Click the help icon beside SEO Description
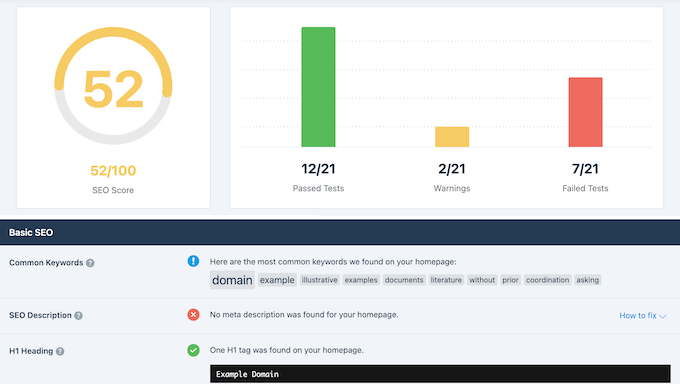The width and height of the screenshot is (680, 384). point(78,315)
